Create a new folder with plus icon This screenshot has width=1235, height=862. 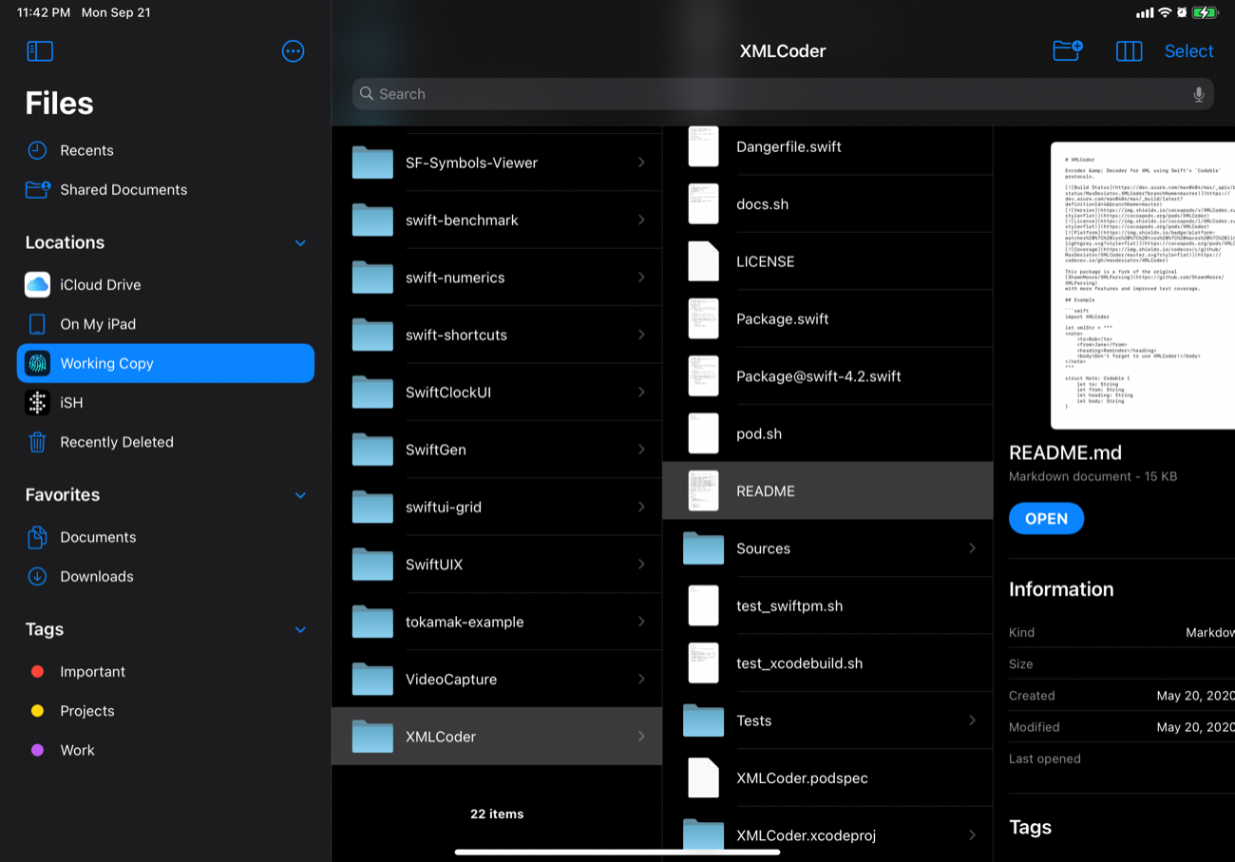point(1067,51)
